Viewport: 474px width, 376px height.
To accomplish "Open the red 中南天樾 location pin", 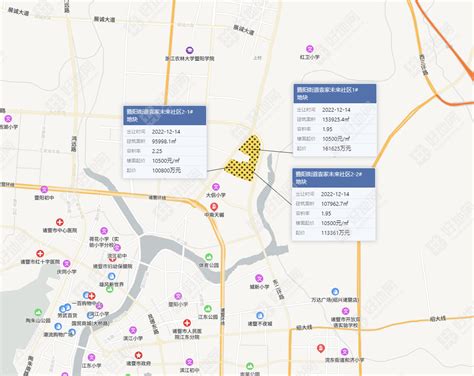I will click(x=214, y=207).
